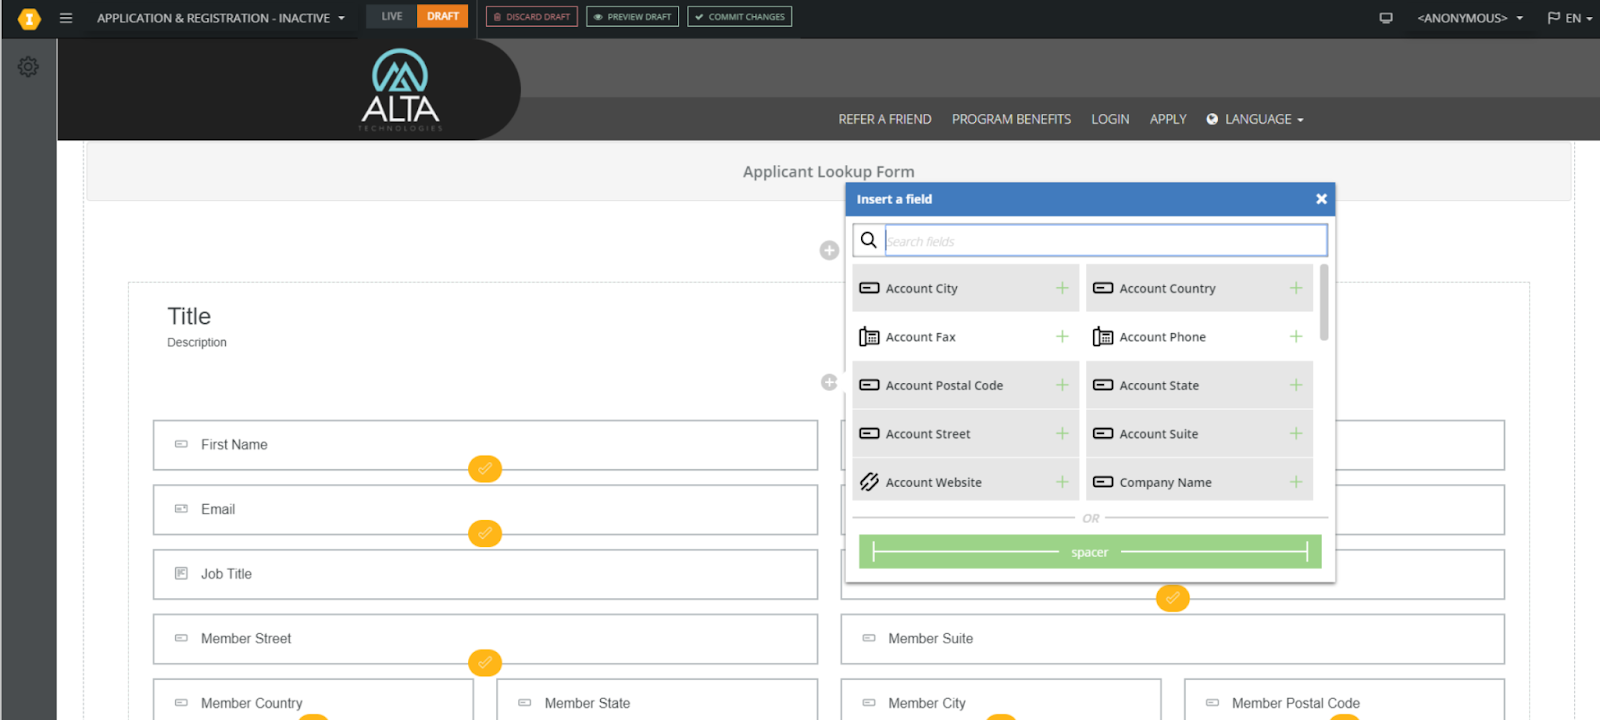
Task: Expand the LANGUAGE nav dropdown
Action: pyautogui.click(x=1255, y=119)
